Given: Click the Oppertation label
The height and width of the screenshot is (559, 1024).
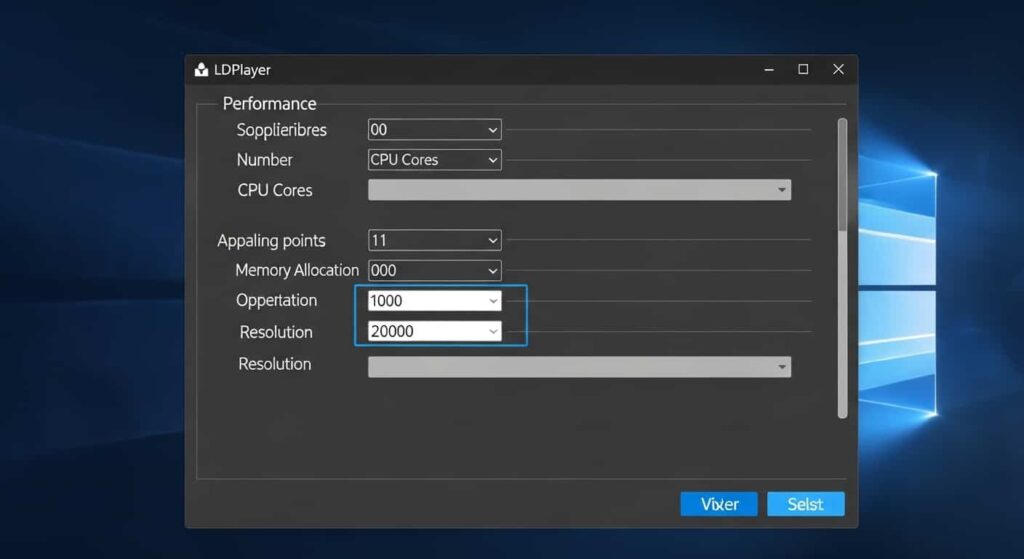Looking at the screenshot, I should click(276, 300).
